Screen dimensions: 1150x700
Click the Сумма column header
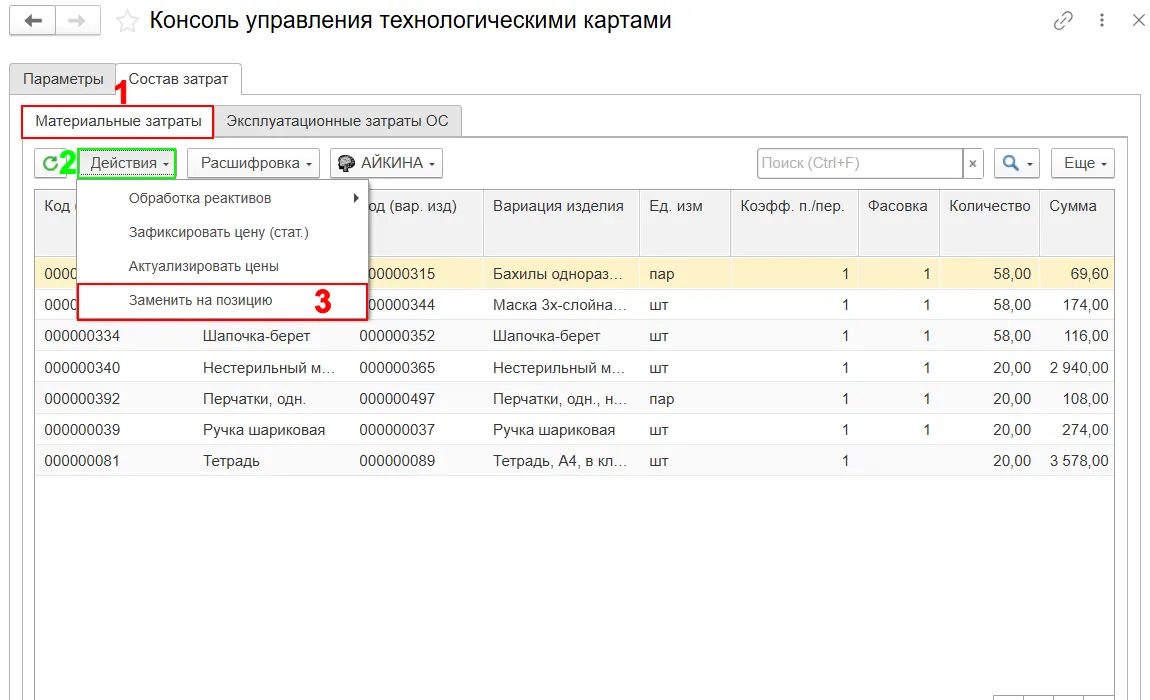click(1077, 223)
